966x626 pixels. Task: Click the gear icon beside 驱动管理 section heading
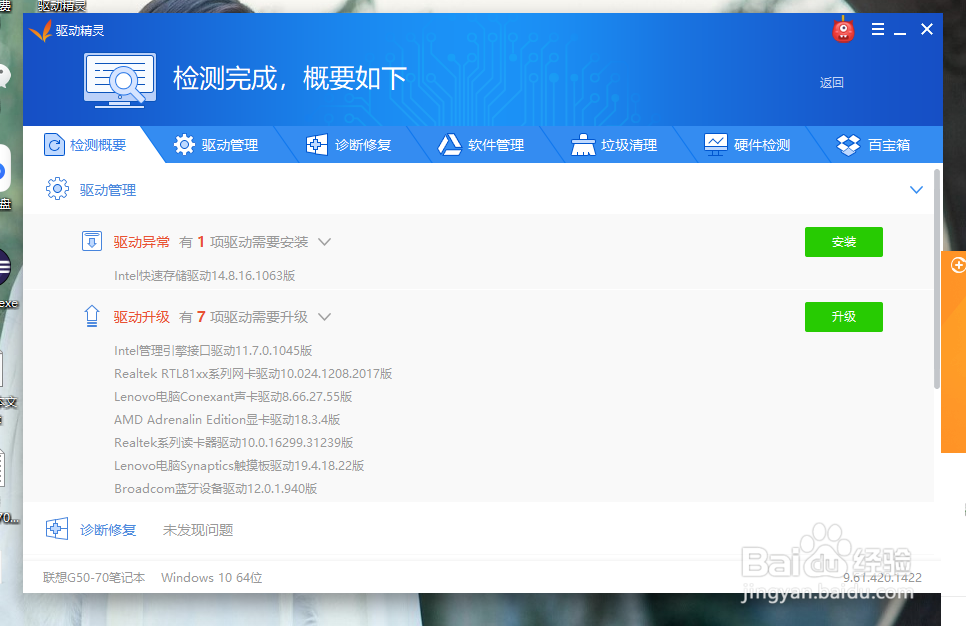click(57, 189)
